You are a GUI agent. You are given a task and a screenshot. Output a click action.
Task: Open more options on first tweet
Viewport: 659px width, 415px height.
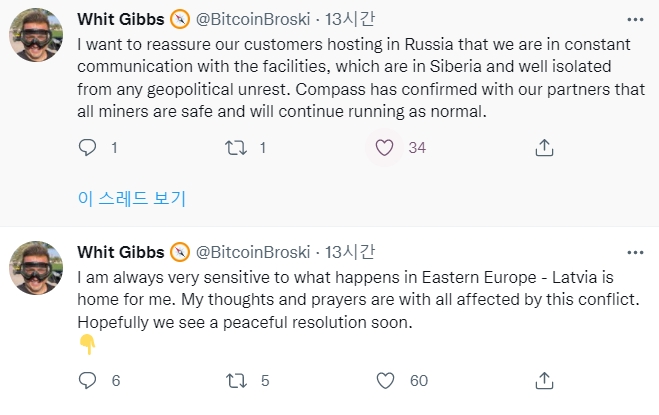click(635, 19)
